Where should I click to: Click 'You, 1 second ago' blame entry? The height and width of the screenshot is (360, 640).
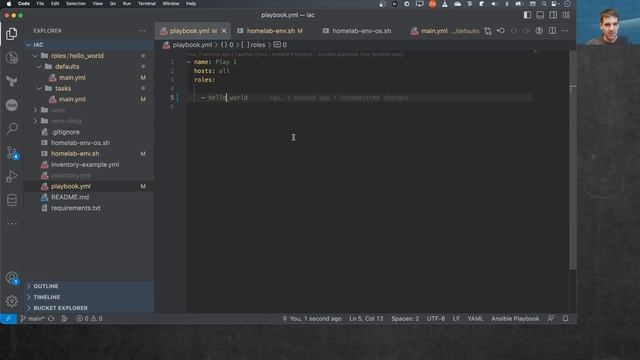[x=312, y=319]
